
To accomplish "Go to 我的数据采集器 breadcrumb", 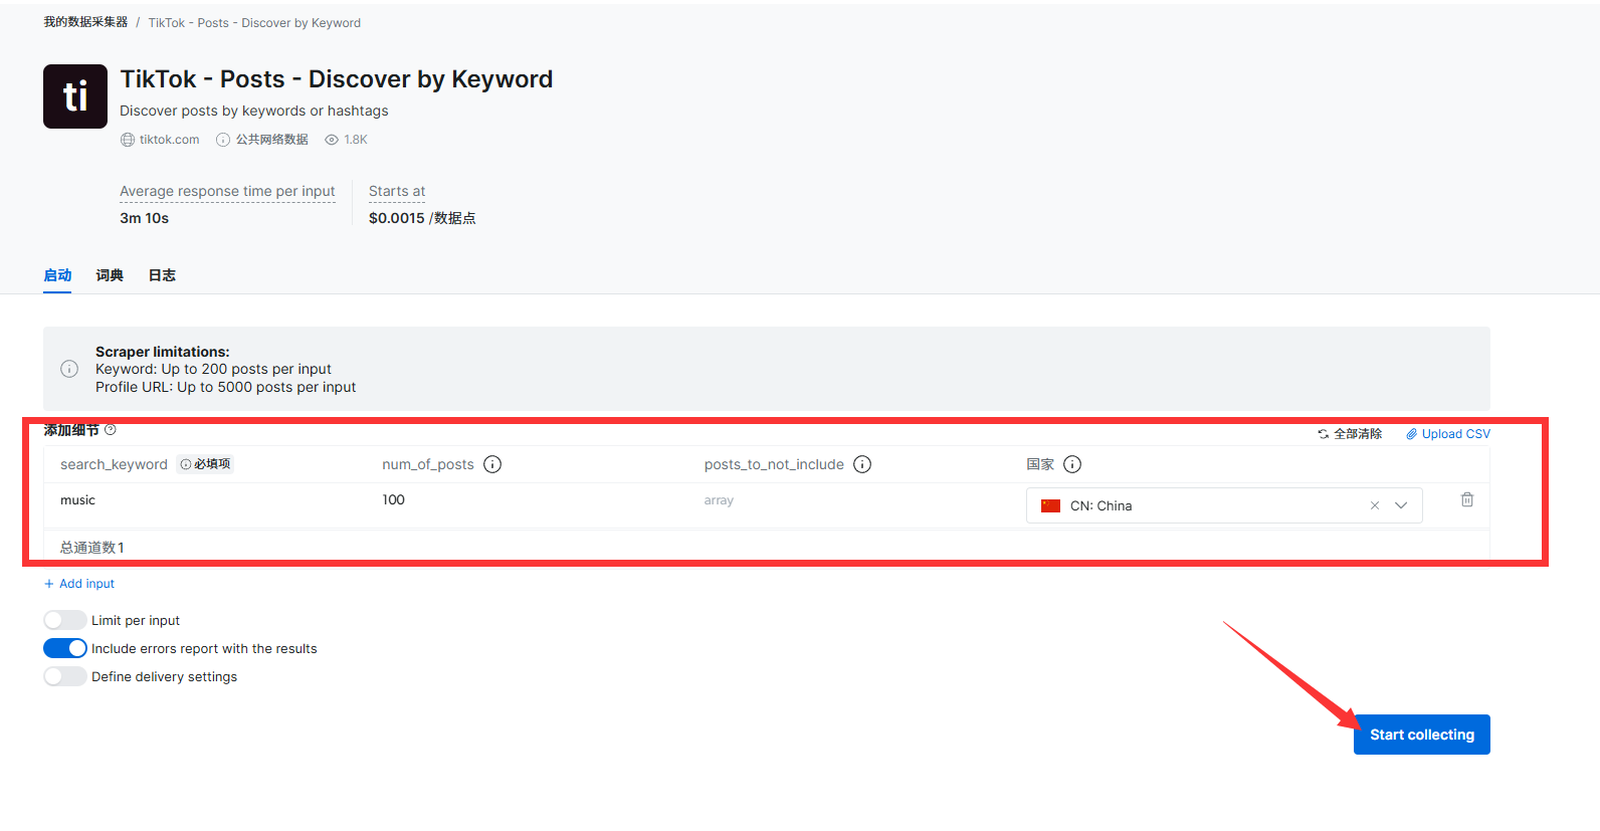I will click(x=85, y=22).
